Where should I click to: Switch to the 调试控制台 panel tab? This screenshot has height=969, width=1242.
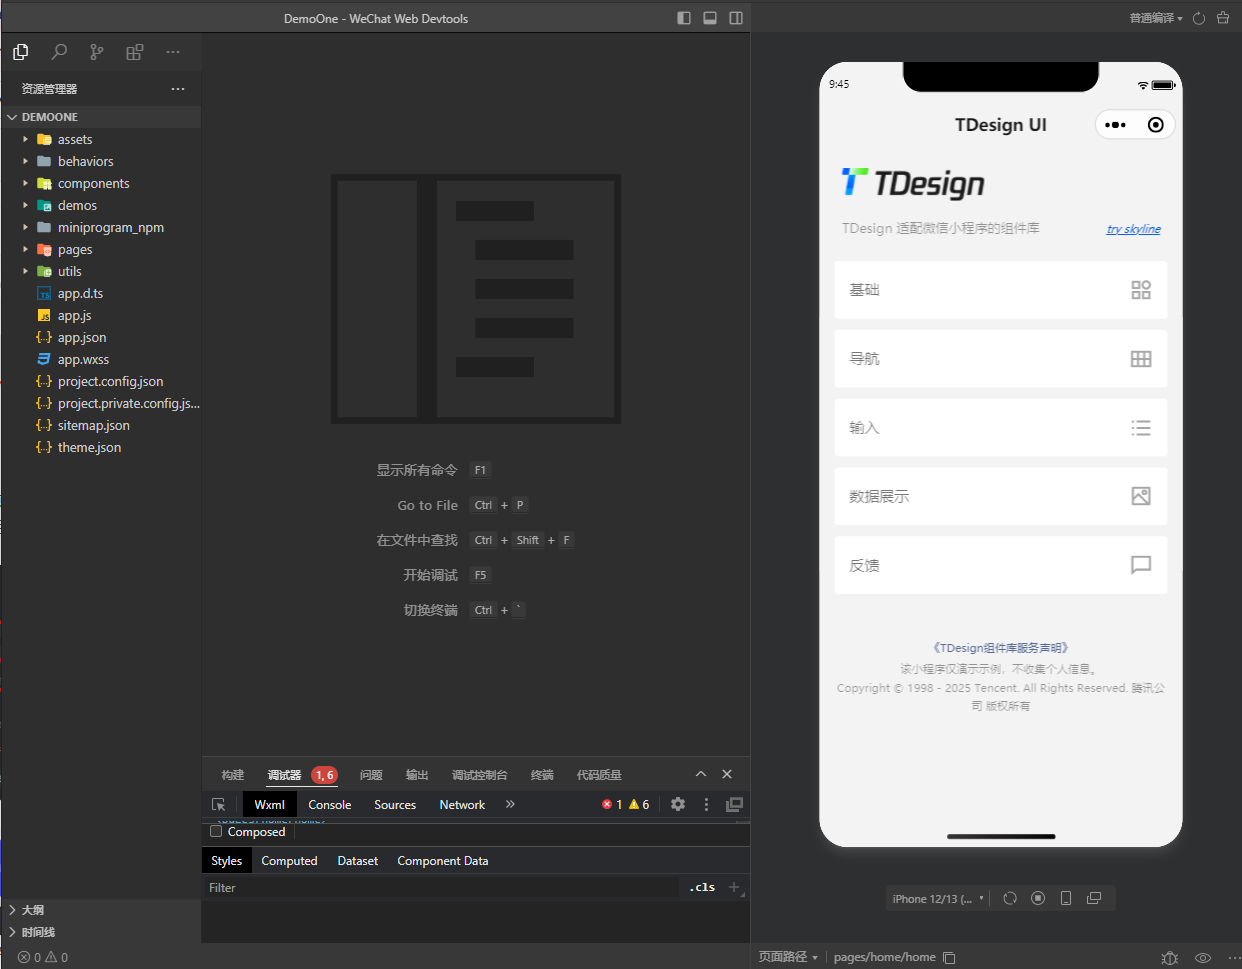tap(480, 775)
